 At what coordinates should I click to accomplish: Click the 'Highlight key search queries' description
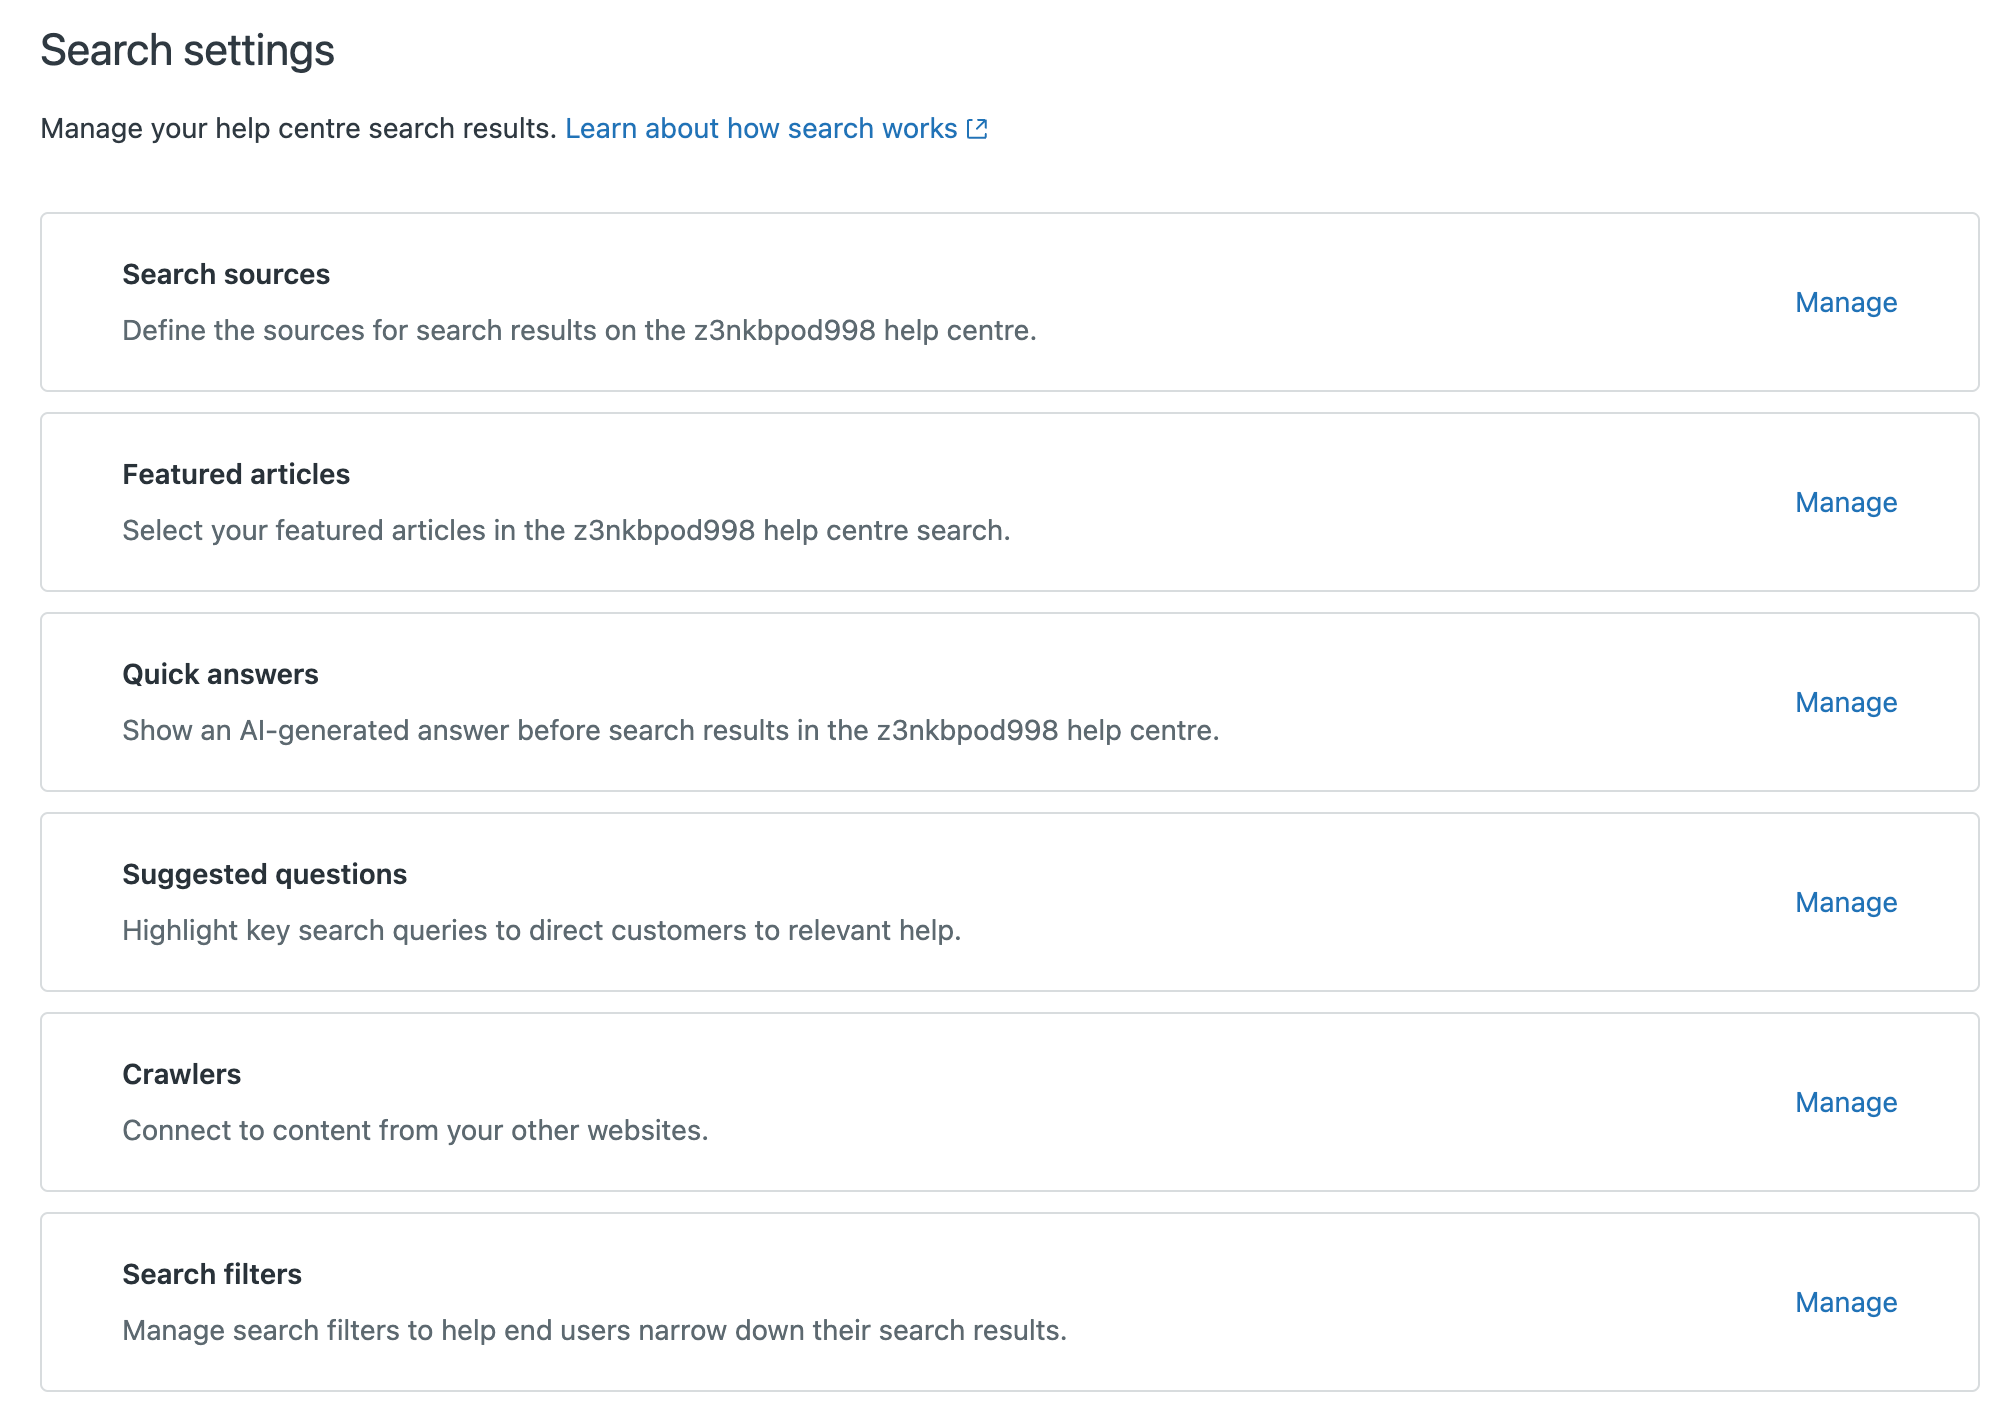click(x=541, y=930)
